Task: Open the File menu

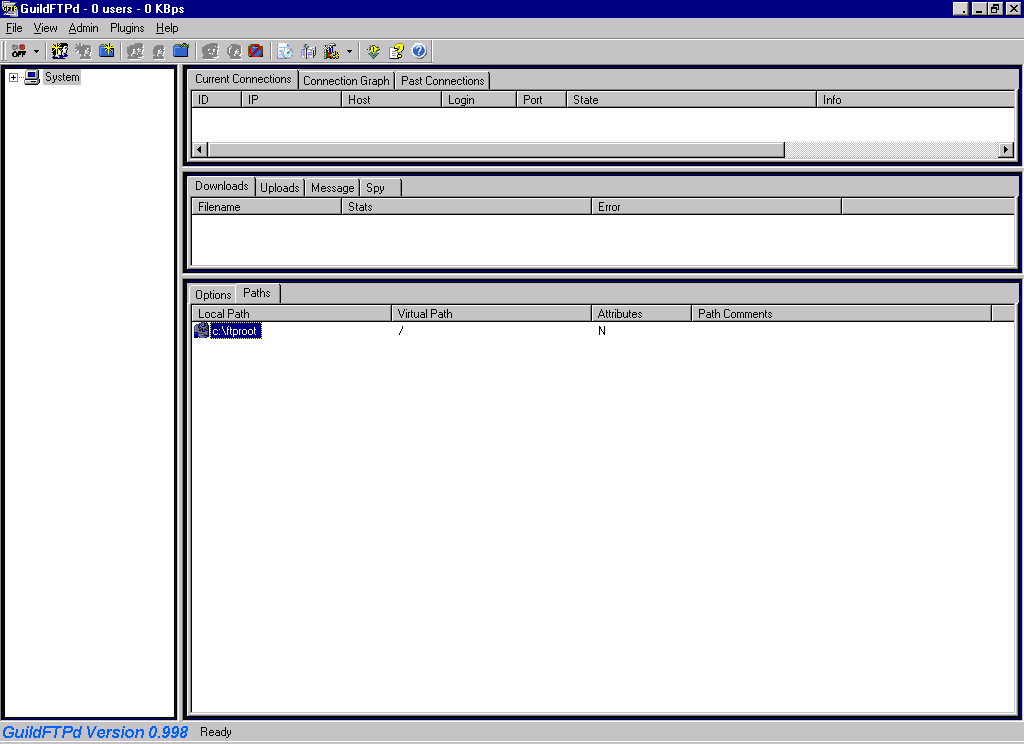Action: click(14, 28)
